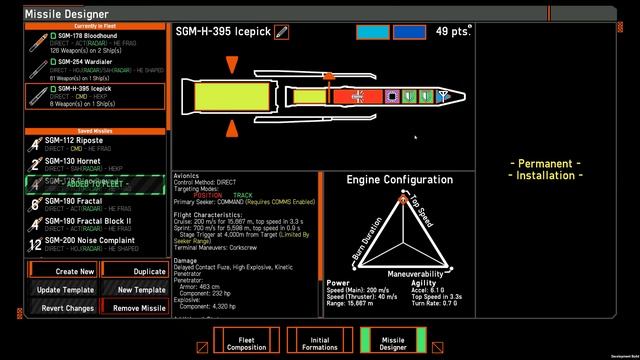Select saved missile SGM-112 Riposte
640x360 pixels.
pyautogui.click(x=95, y=144)
